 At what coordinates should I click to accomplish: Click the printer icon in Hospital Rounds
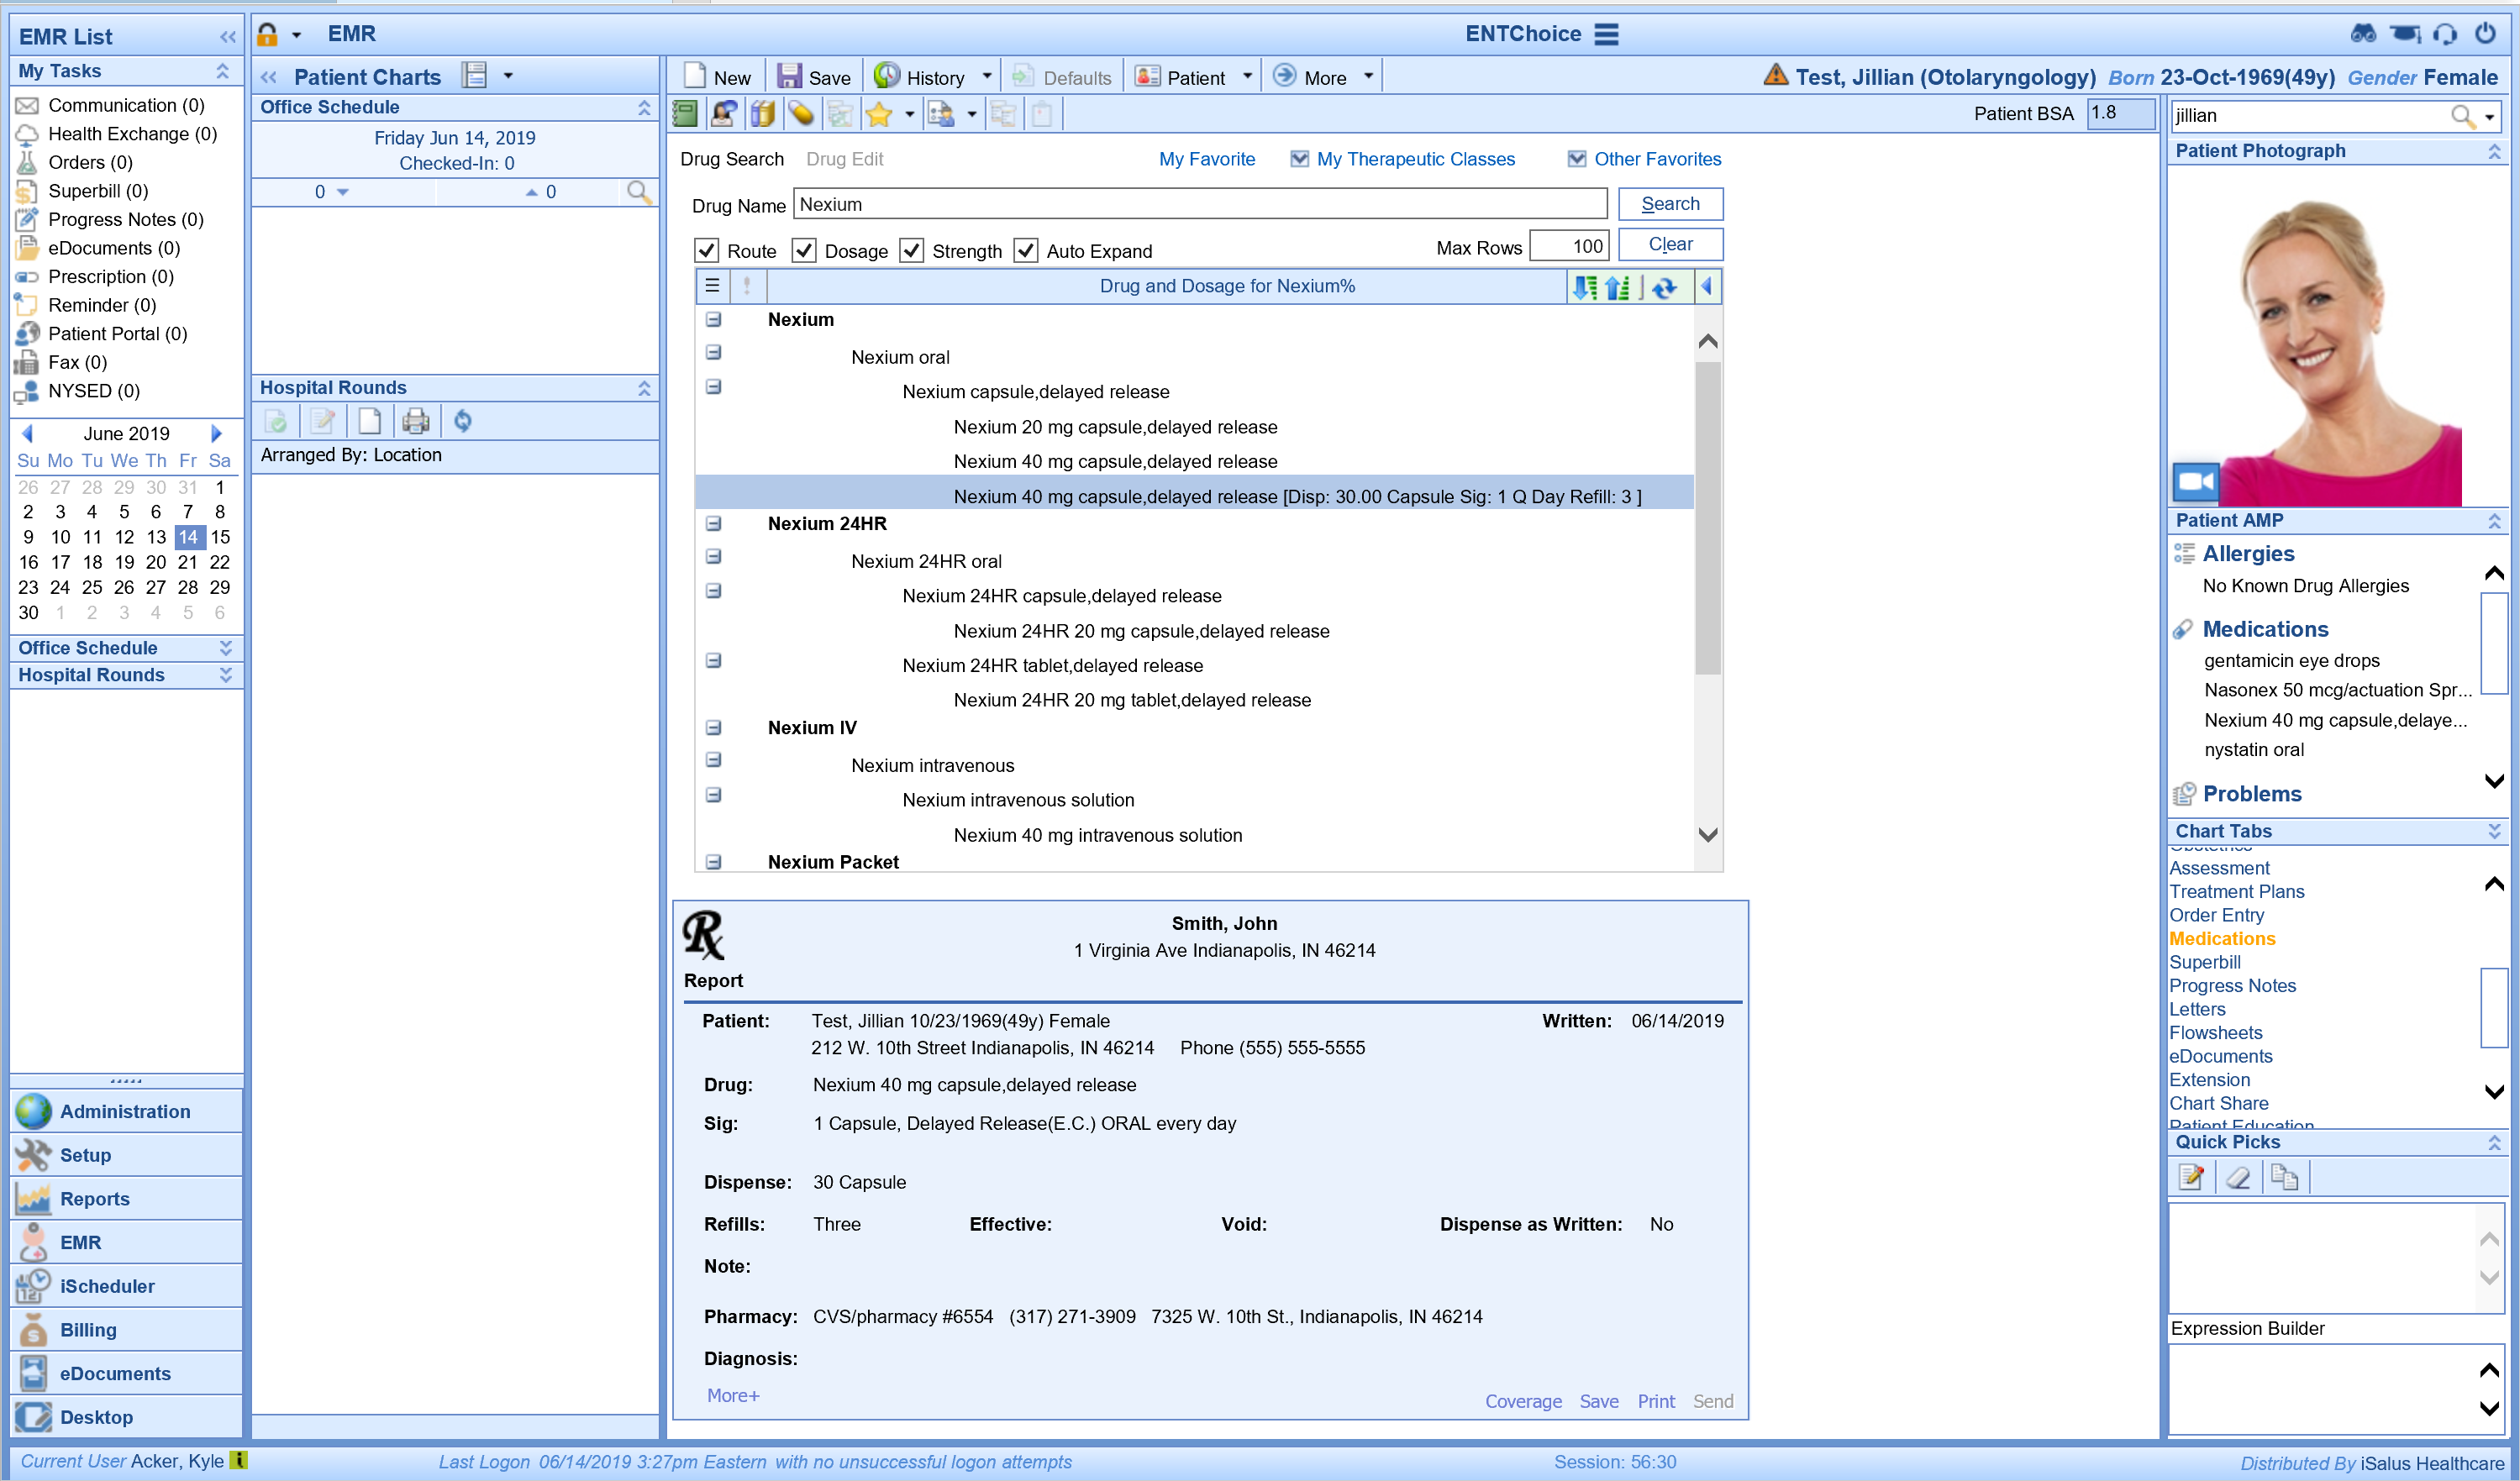click(x=415, y=421)
